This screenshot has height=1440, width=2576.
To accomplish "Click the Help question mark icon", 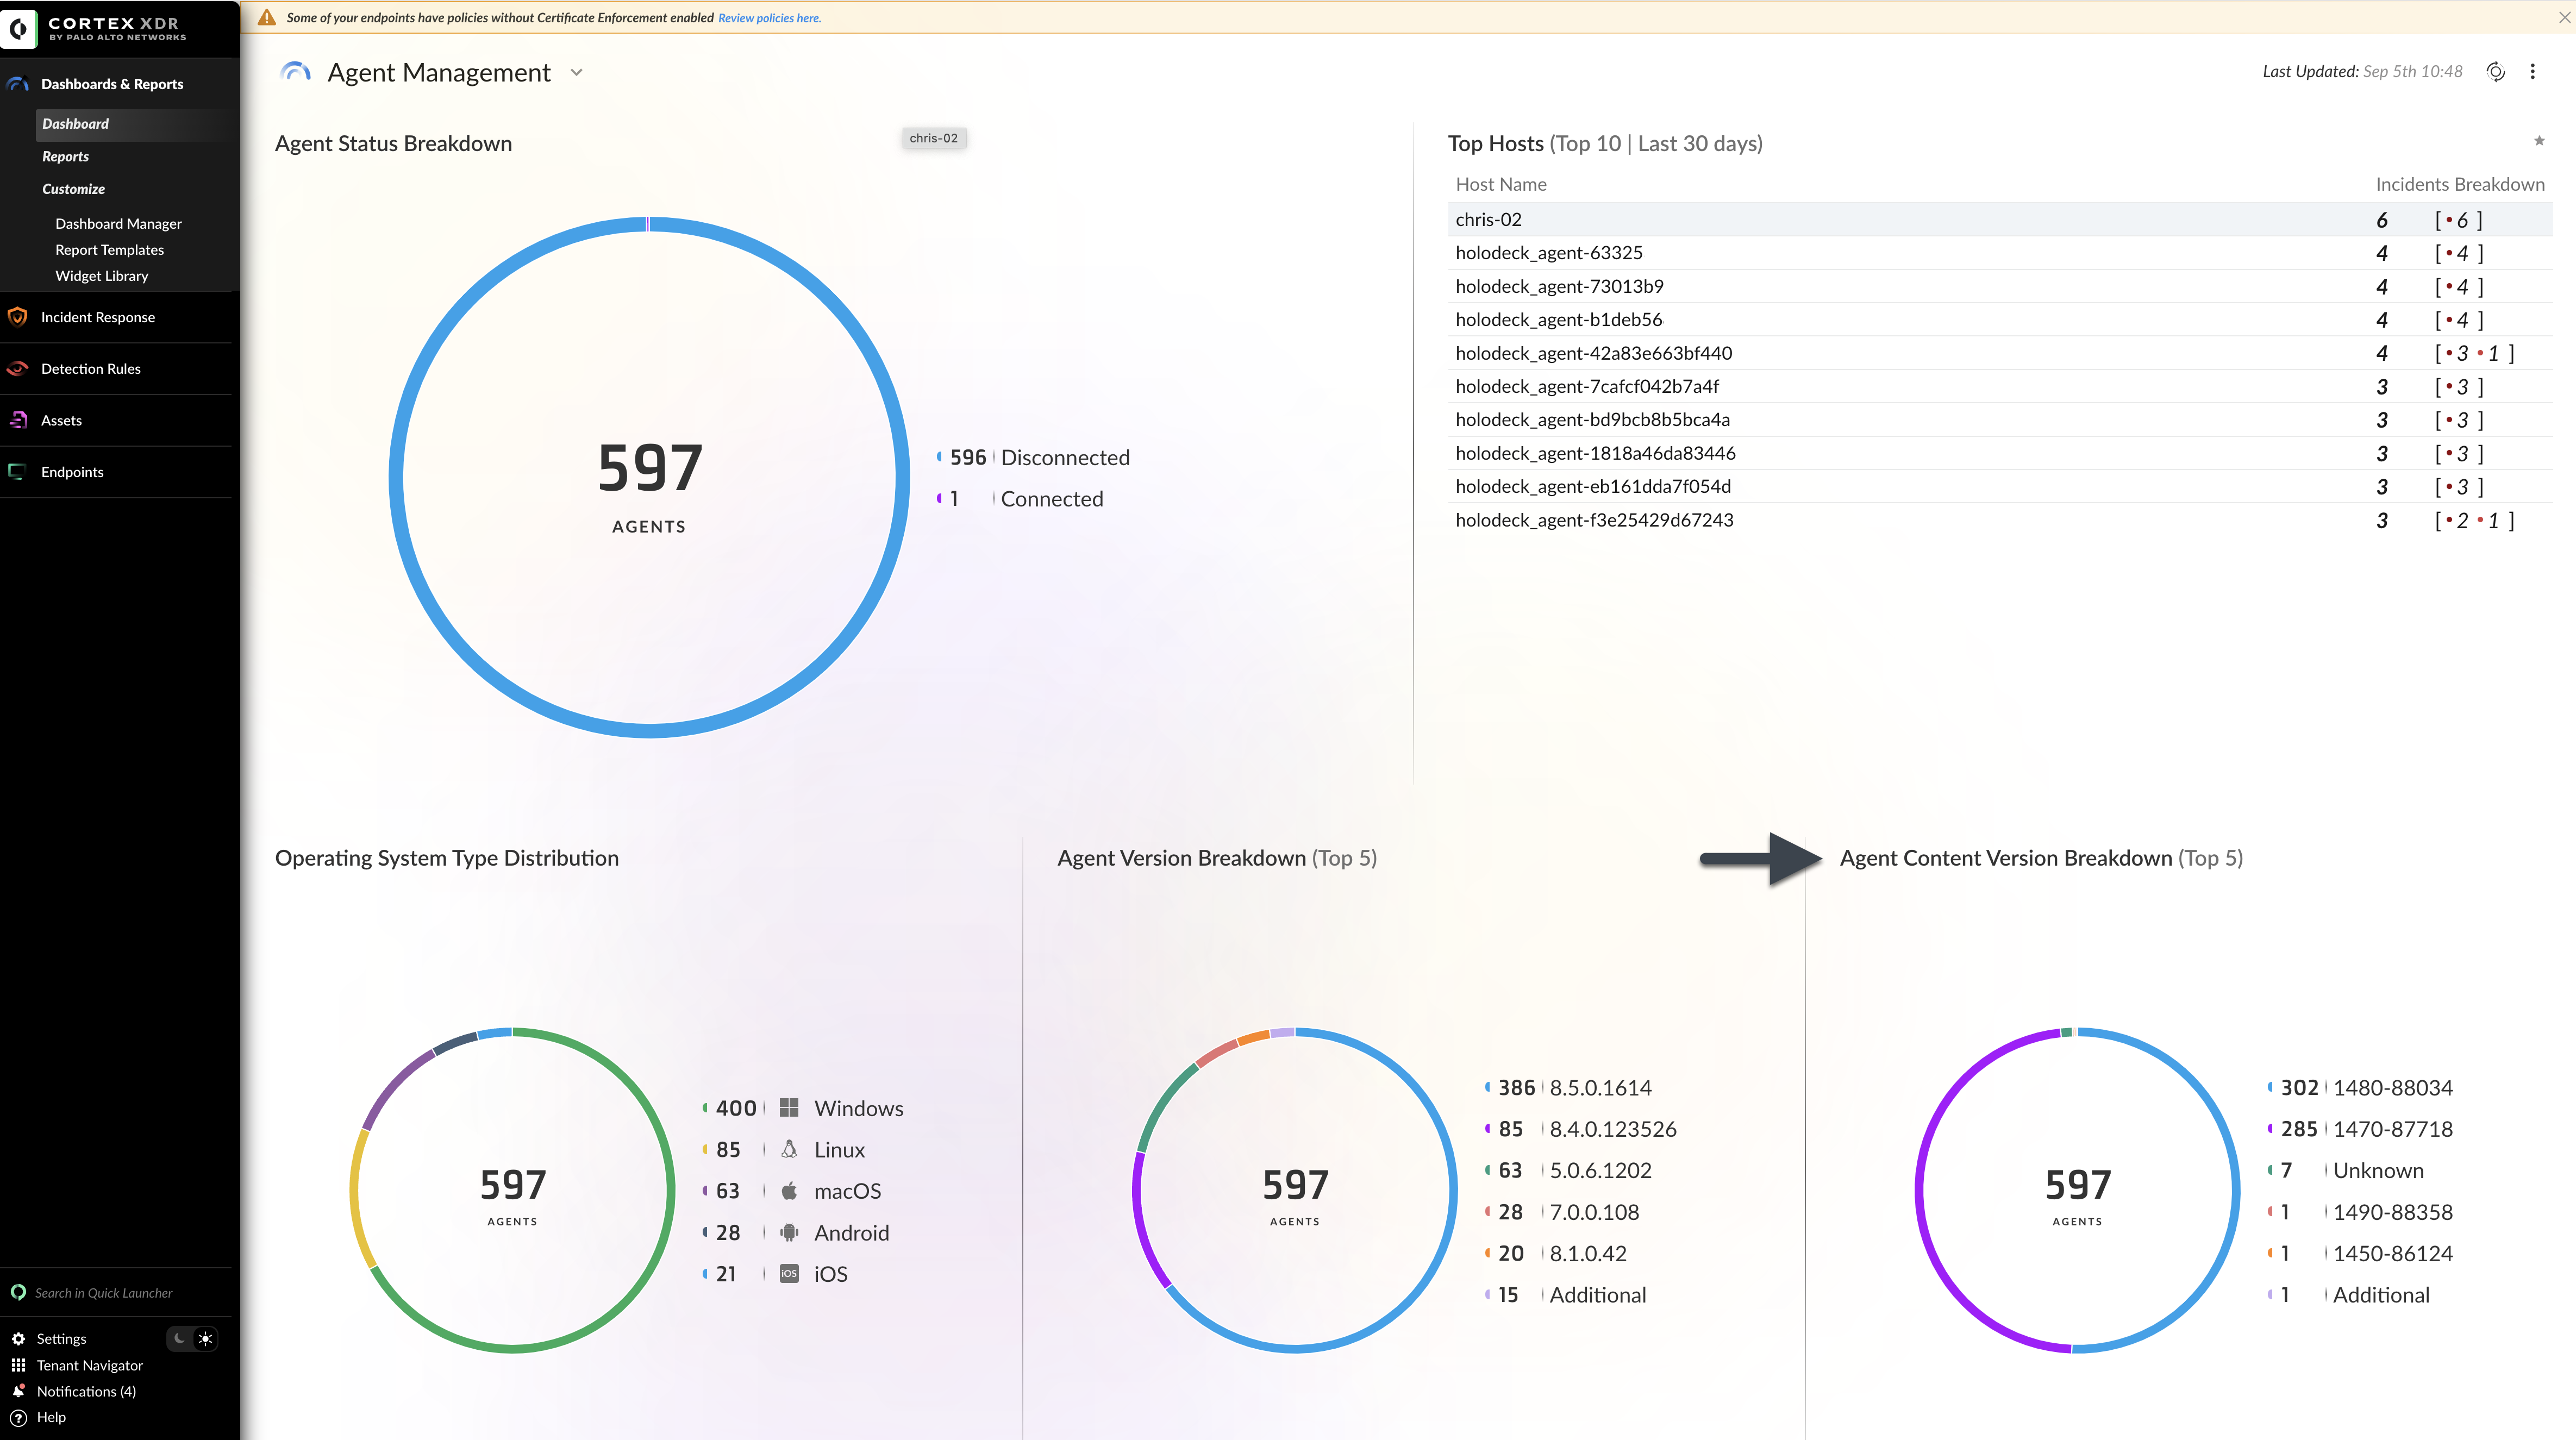I will coord(18,1417).
